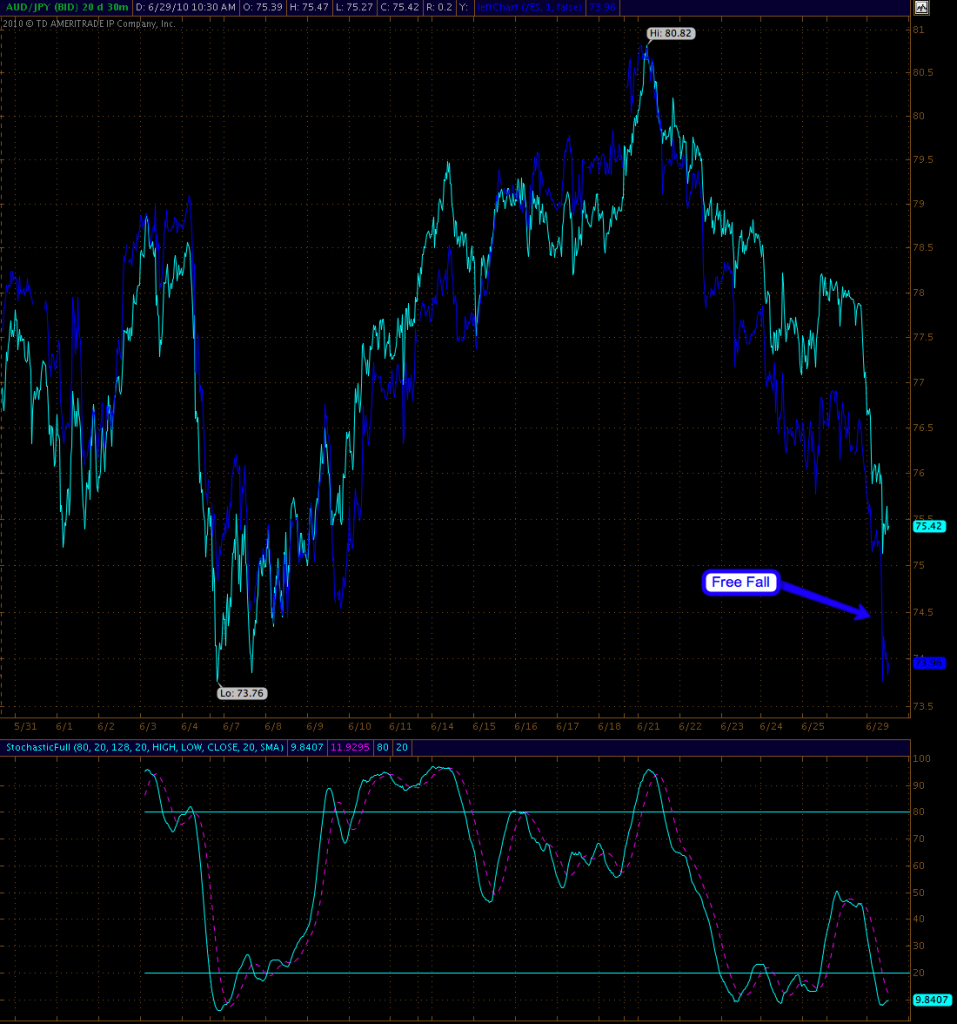Click the date D: 6/29/10 10:30 AM field

point(186,8)
